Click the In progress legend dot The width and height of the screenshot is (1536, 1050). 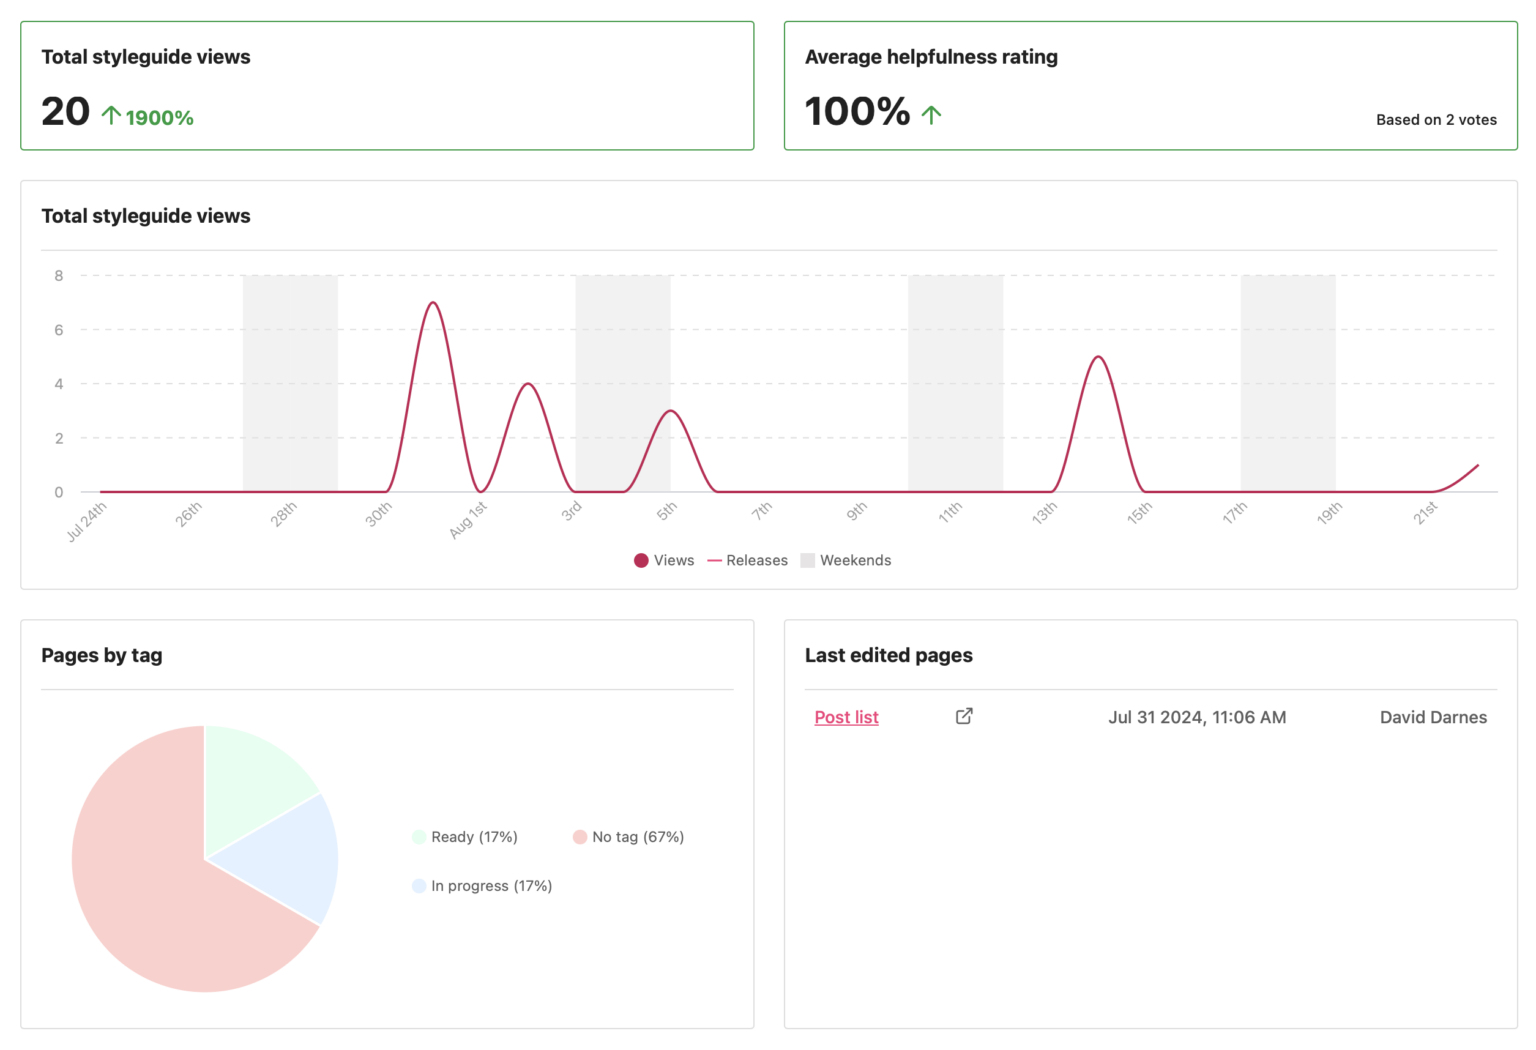[417, 886]
